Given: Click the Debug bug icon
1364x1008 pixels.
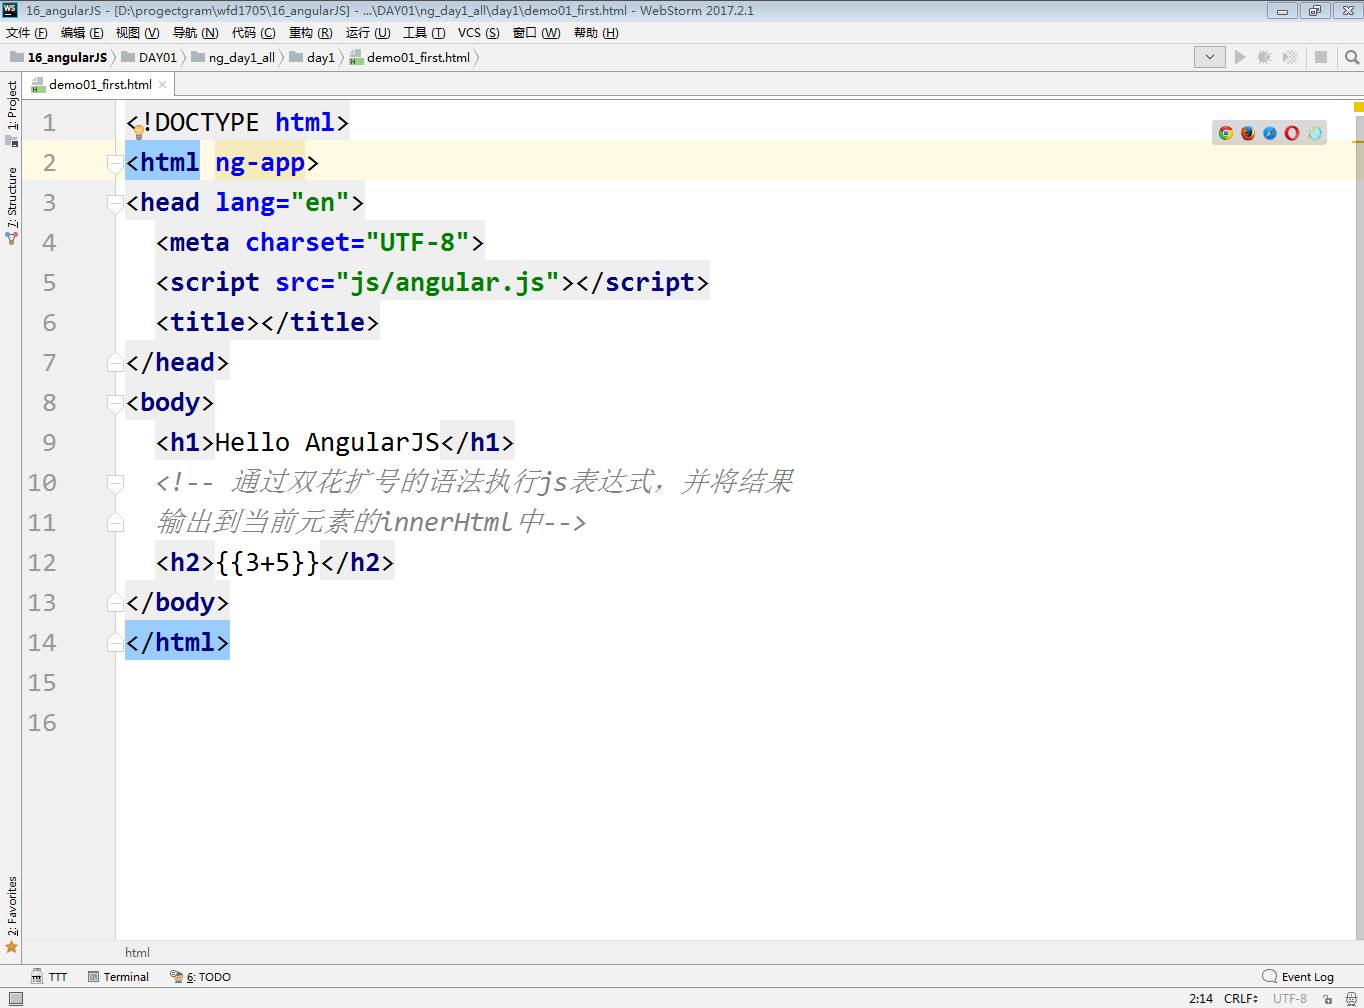Looking at the screenshot, I should [x=1265, y=57].
